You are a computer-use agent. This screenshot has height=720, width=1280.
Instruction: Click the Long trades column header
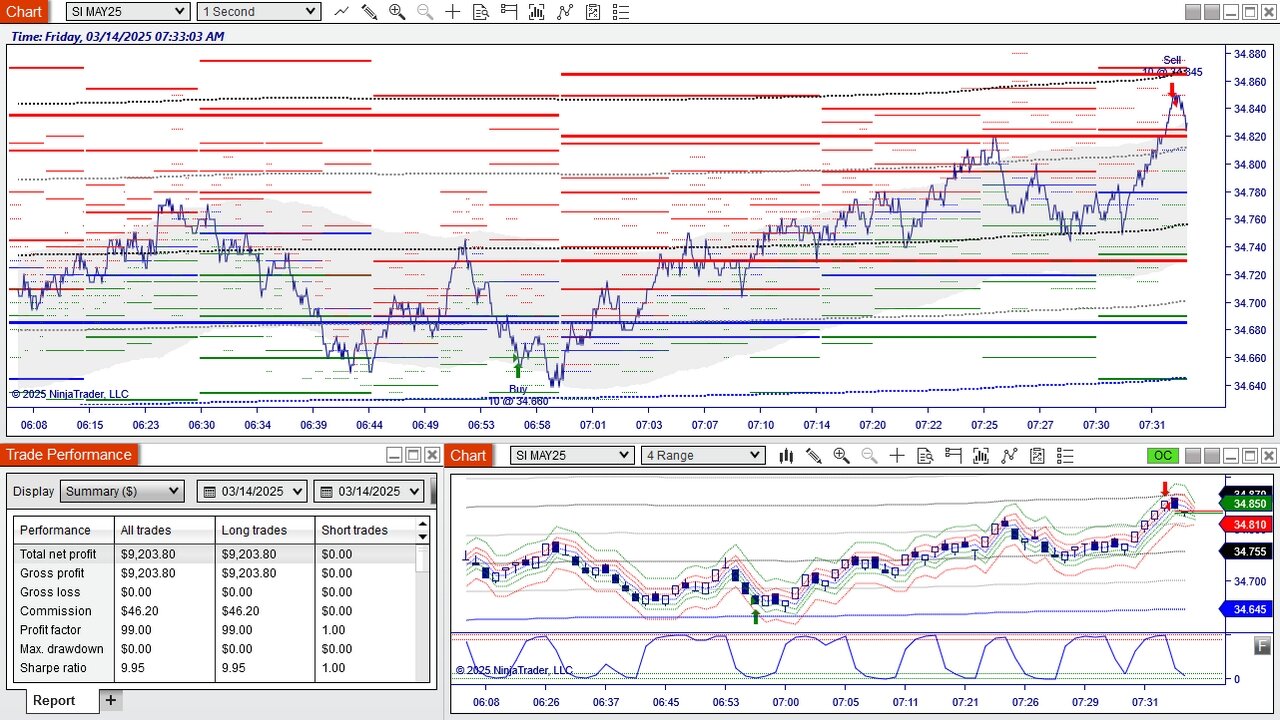coord(265,530)
